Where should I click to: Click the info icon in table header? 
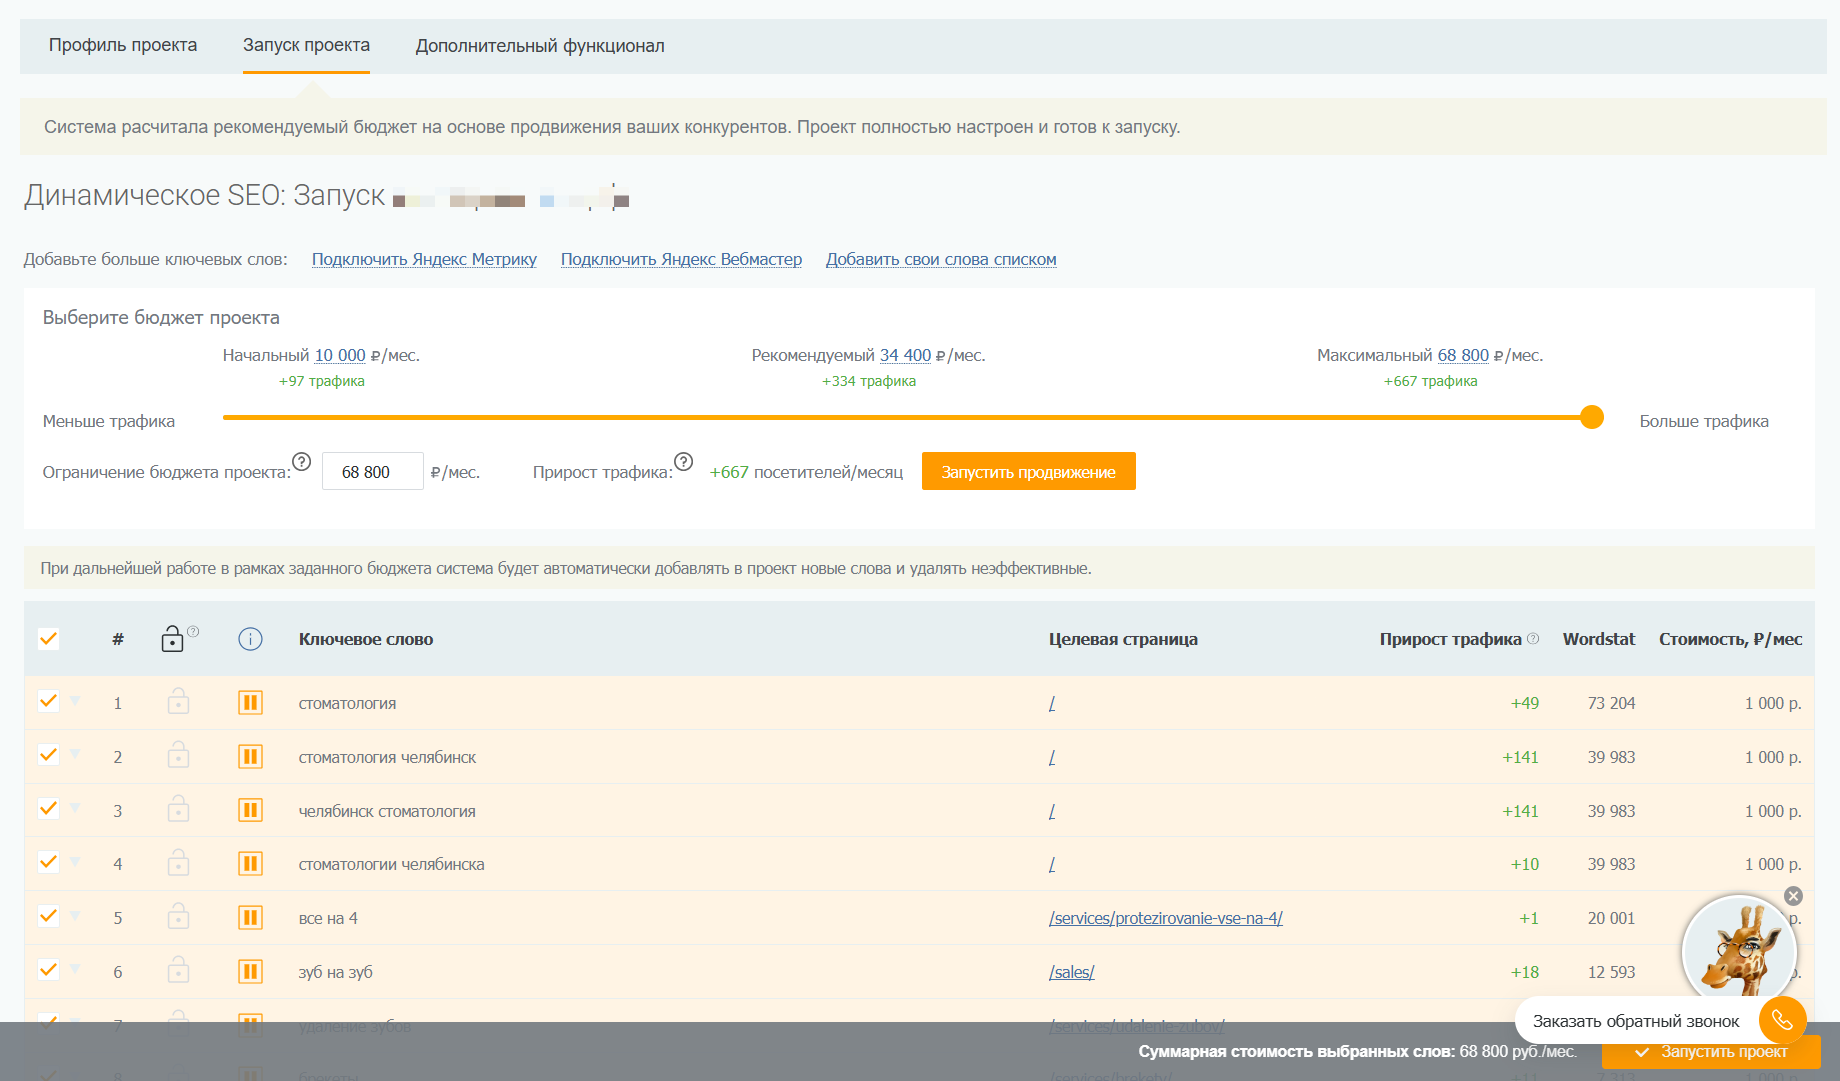250,639
